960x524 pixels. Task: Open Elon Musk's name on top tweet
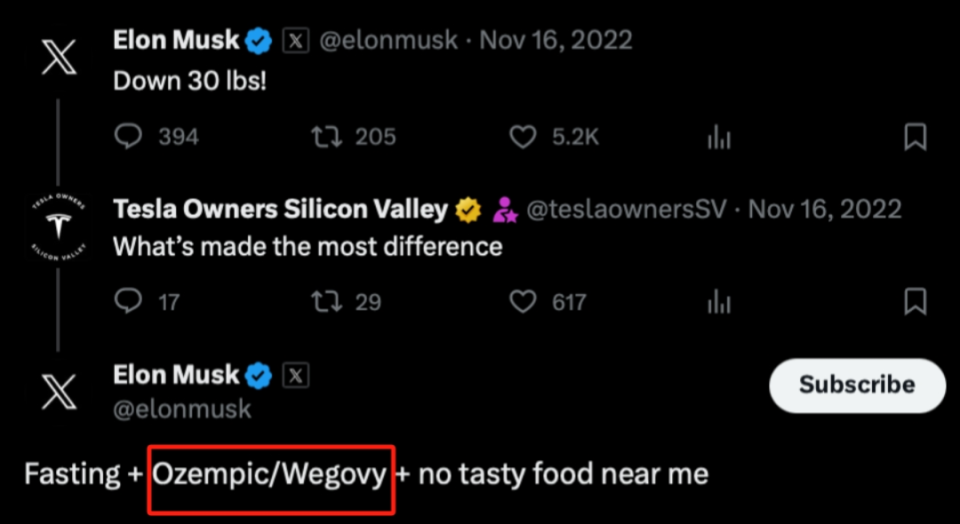[x=176, y=41]
